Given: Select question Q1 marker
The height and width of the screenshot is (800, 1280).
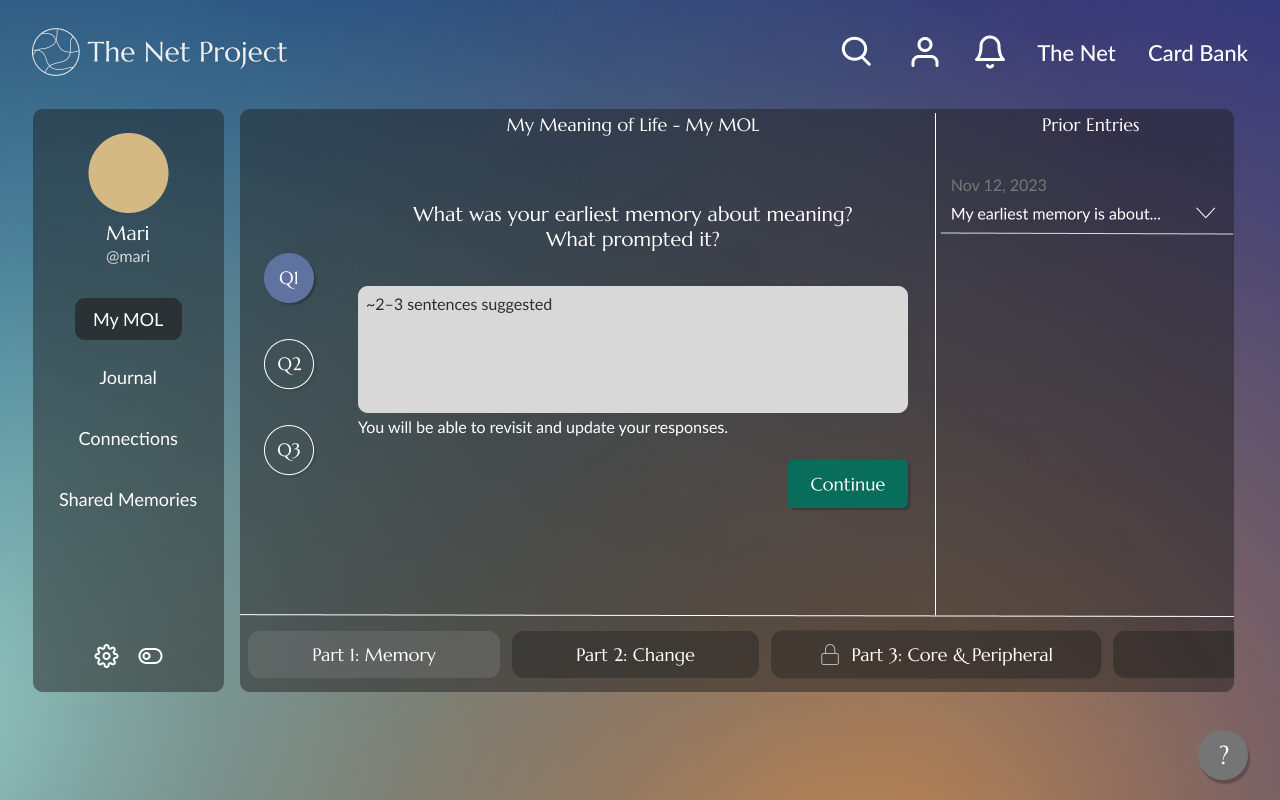Looking at the screenshot, I should [x=288, y=278].
